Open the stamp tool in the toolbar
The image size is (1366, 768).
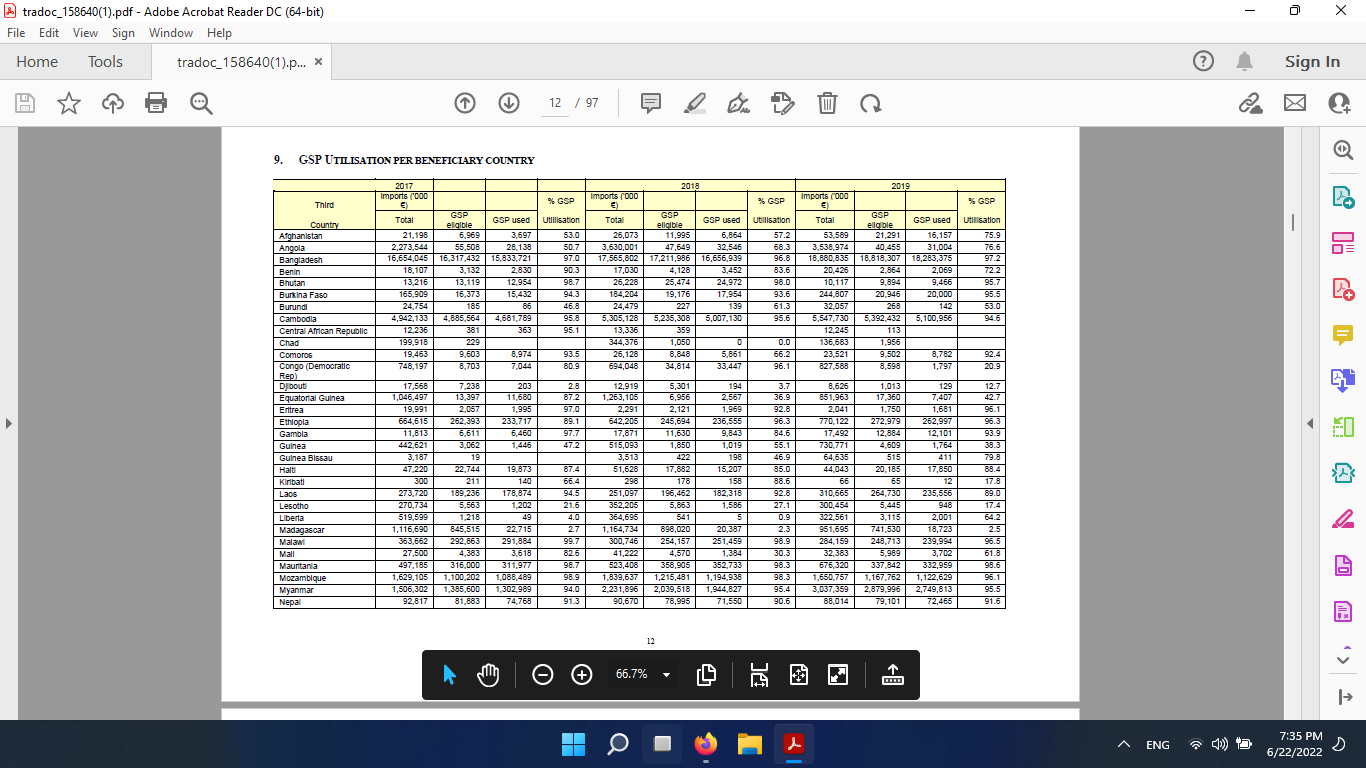pos(783,103)
